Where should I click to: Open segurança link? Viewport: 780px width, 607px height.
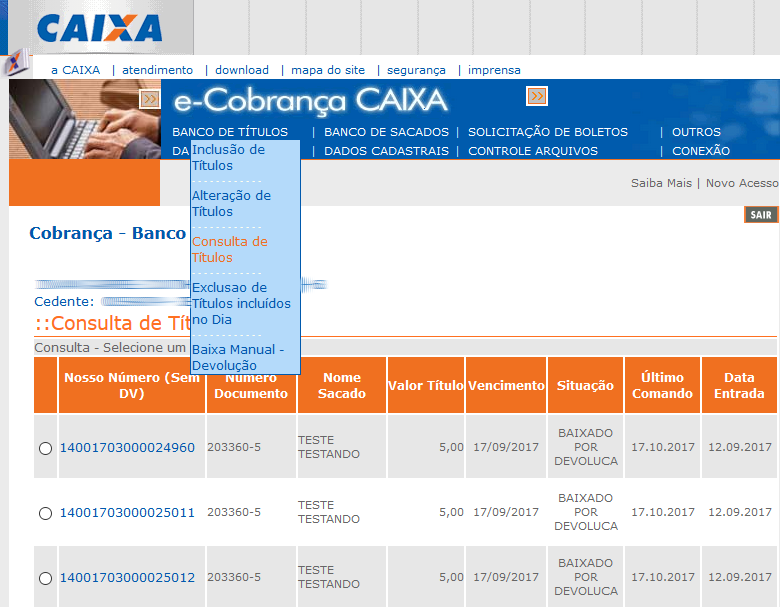point(416,70)
